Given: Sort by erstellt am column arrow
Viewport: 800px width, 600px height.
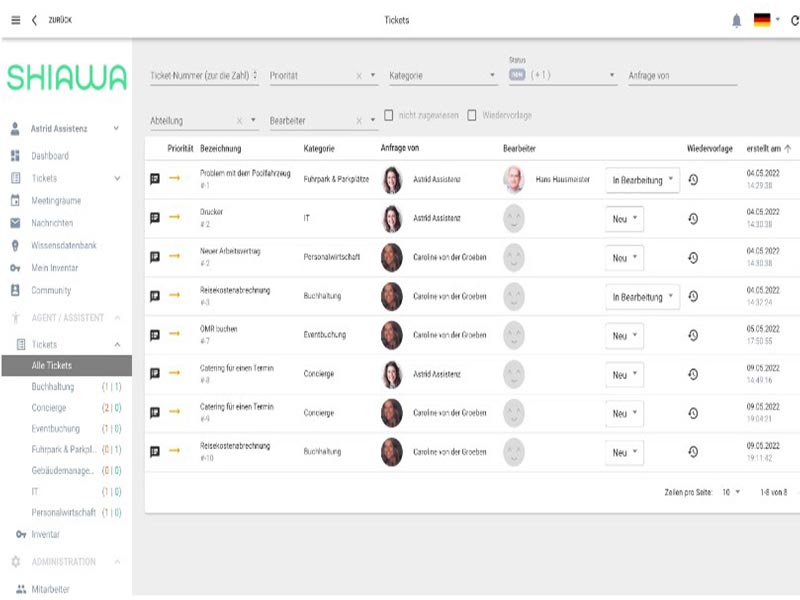Looking at the screenshot, I should pos(788,148).
